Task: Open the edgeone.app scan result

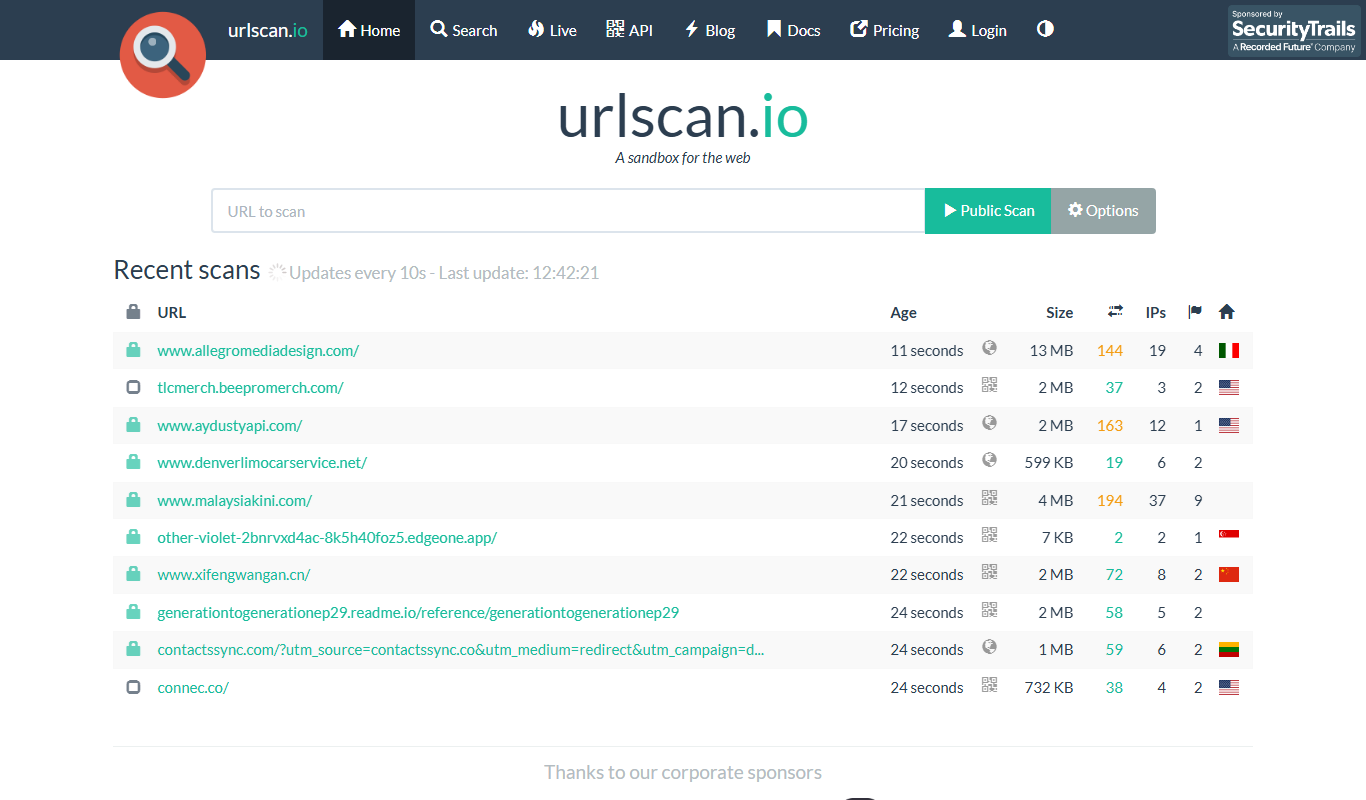Action: click(x=327, y=538)
